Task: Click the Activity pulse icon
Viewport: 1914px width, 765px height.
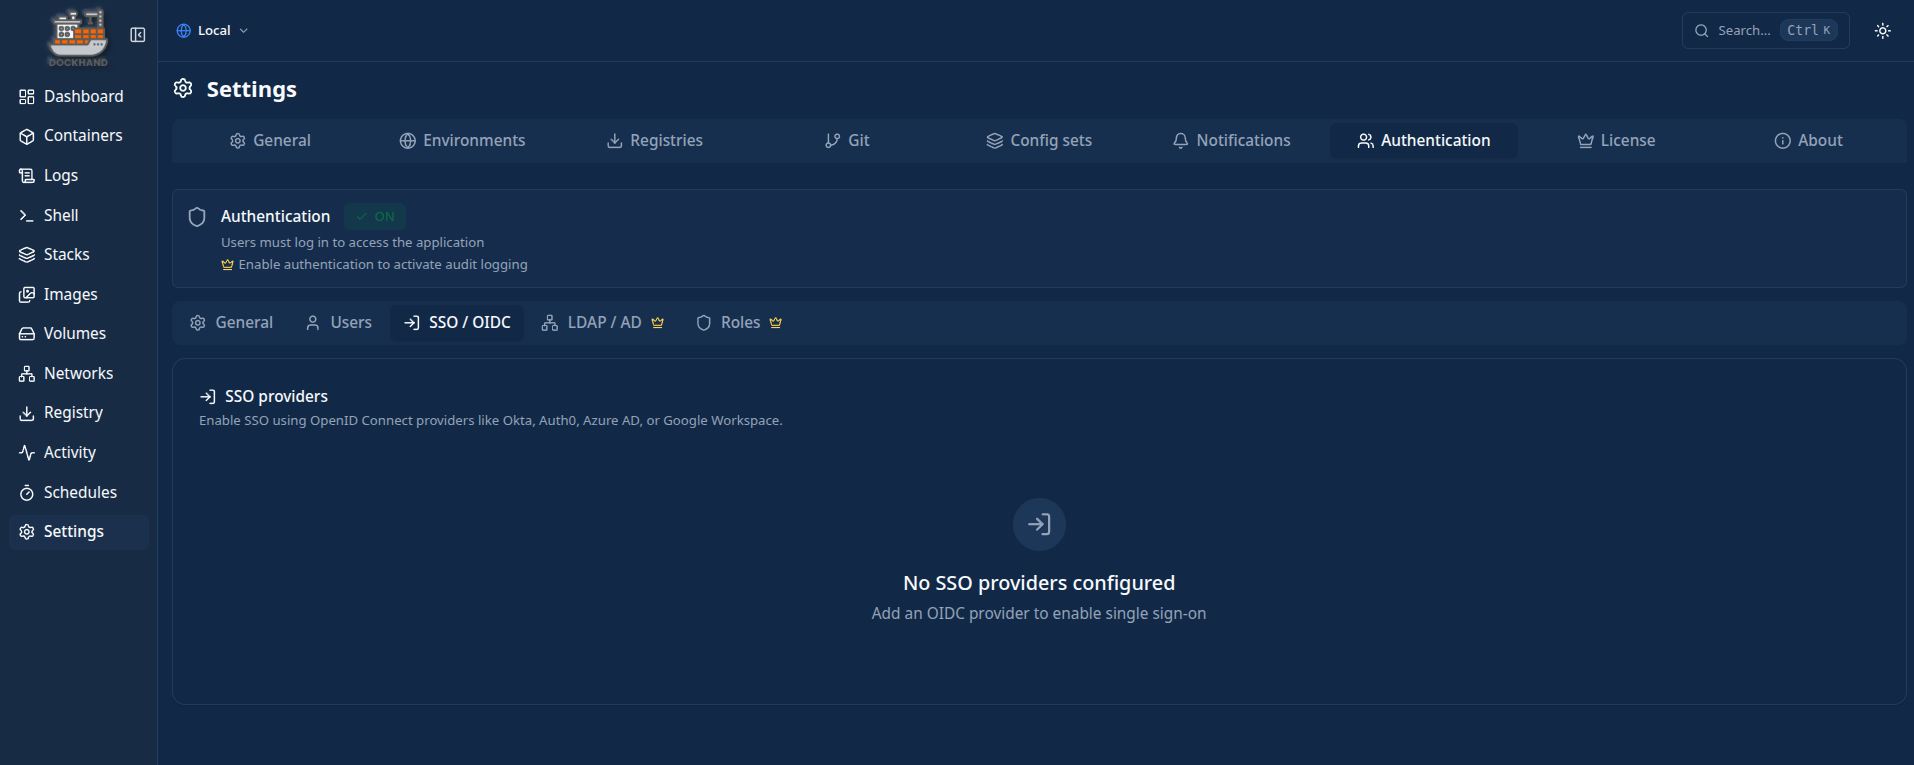Action: (27, 453)
